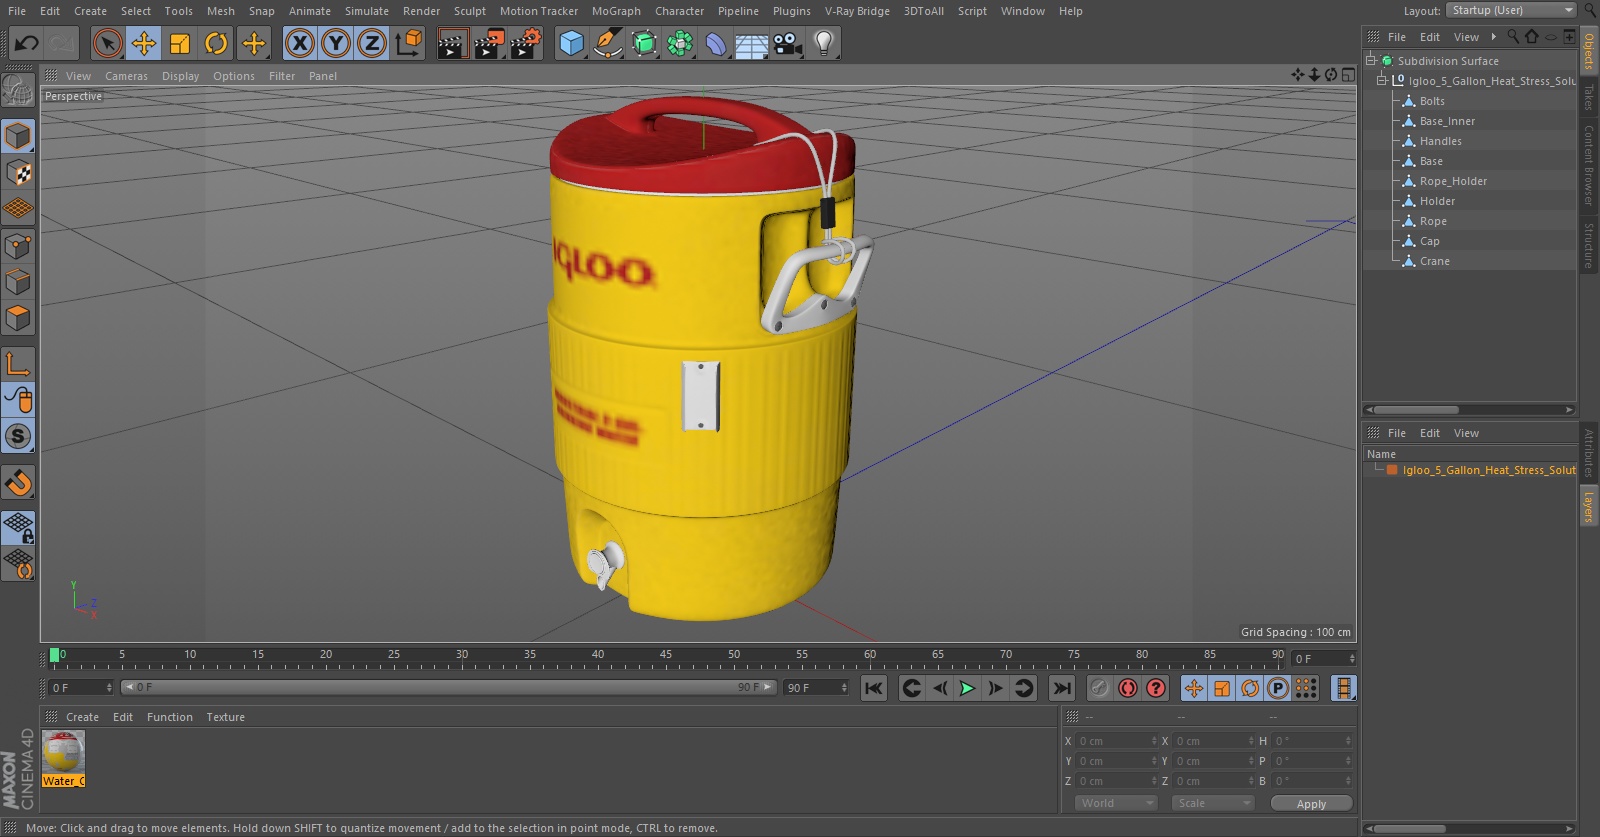Enable Edges mode in left toolbar

[18, 282]
